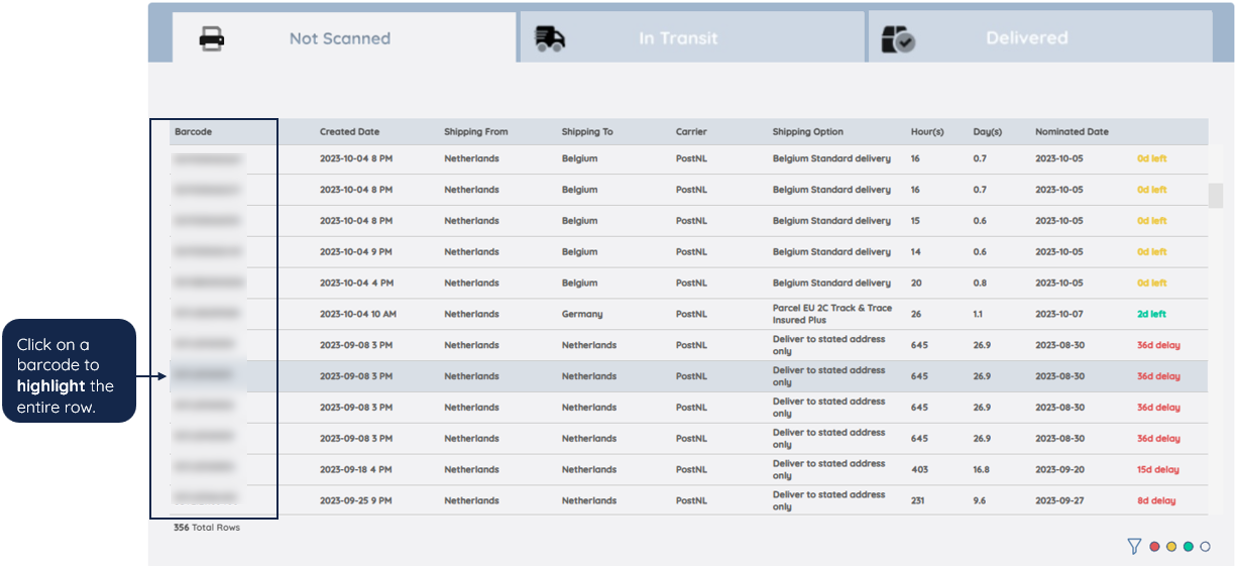Click the truck icon on In Transit tab
This screenshot has width=1238, height=571.
[550, 39]
